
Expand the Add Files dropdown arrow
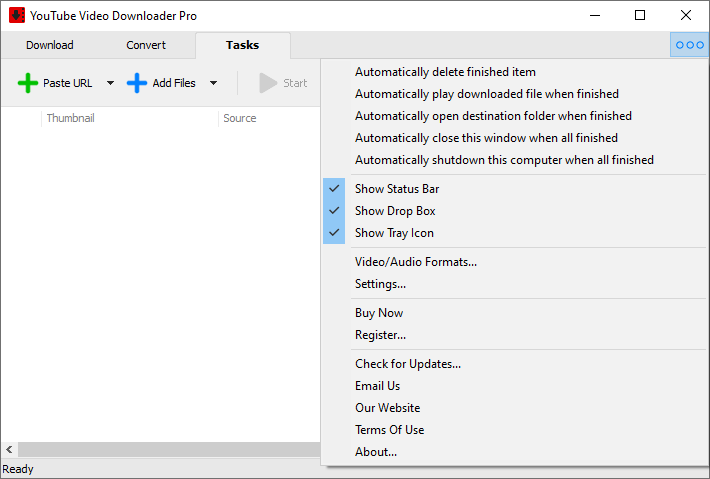[x=213, y=83]
